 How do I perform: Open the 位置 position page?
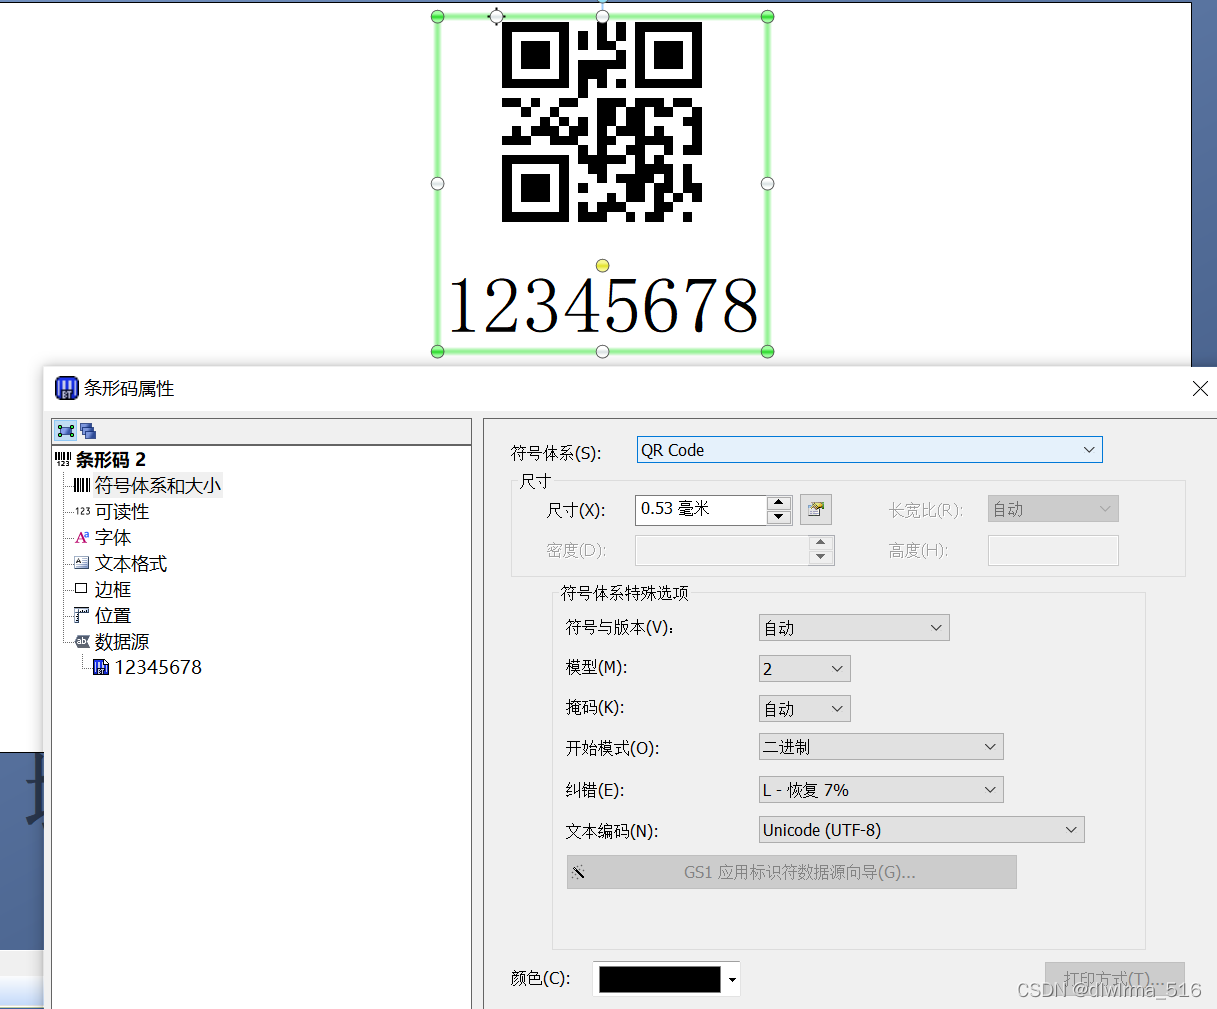[x=113, y=616]
